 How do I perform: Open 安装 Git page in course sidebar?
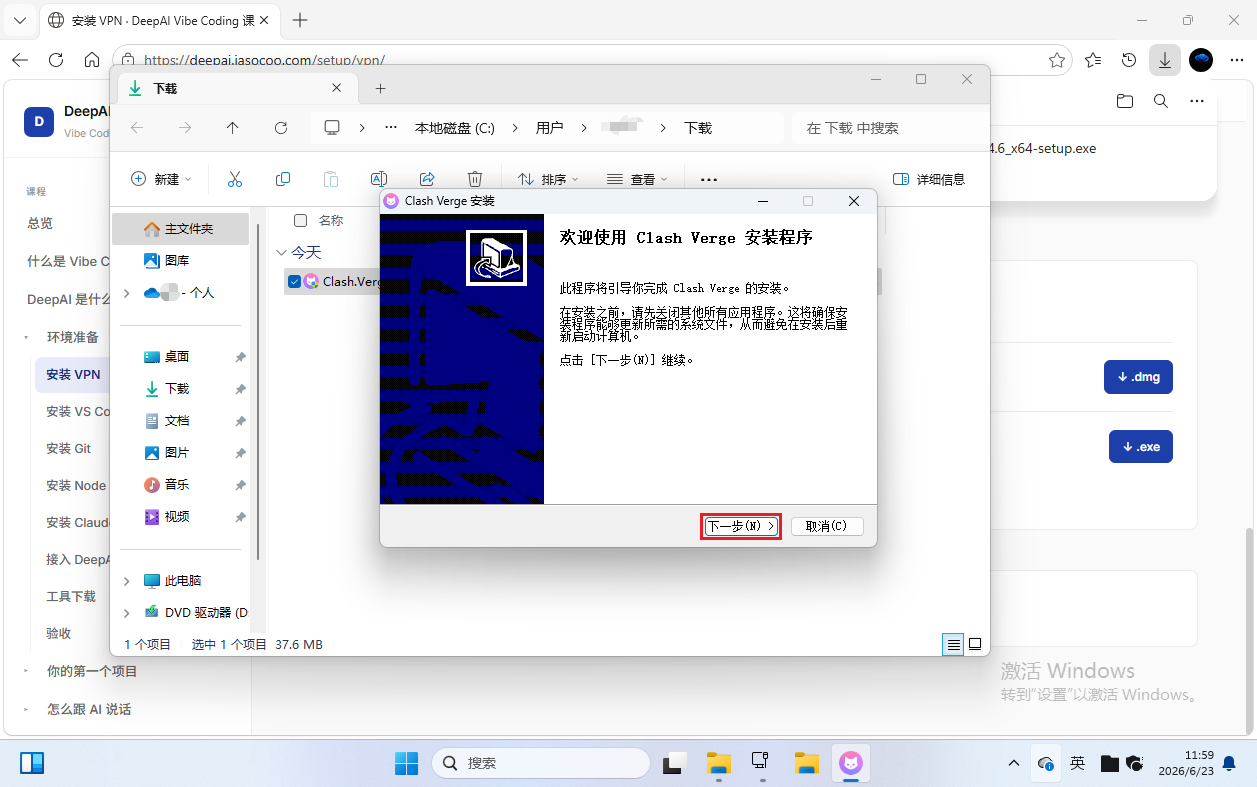pos(68,448)
